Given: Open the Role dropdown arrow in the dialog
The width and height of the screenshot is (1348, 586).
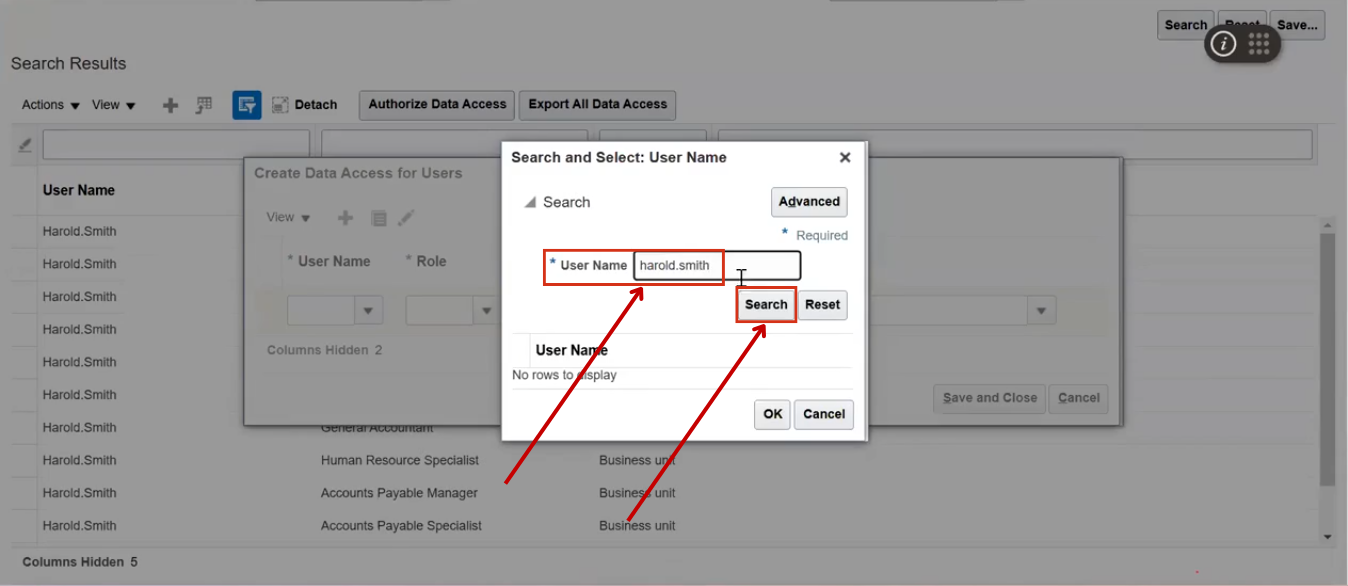Looking at the screenshot, I should click(487, 310).
